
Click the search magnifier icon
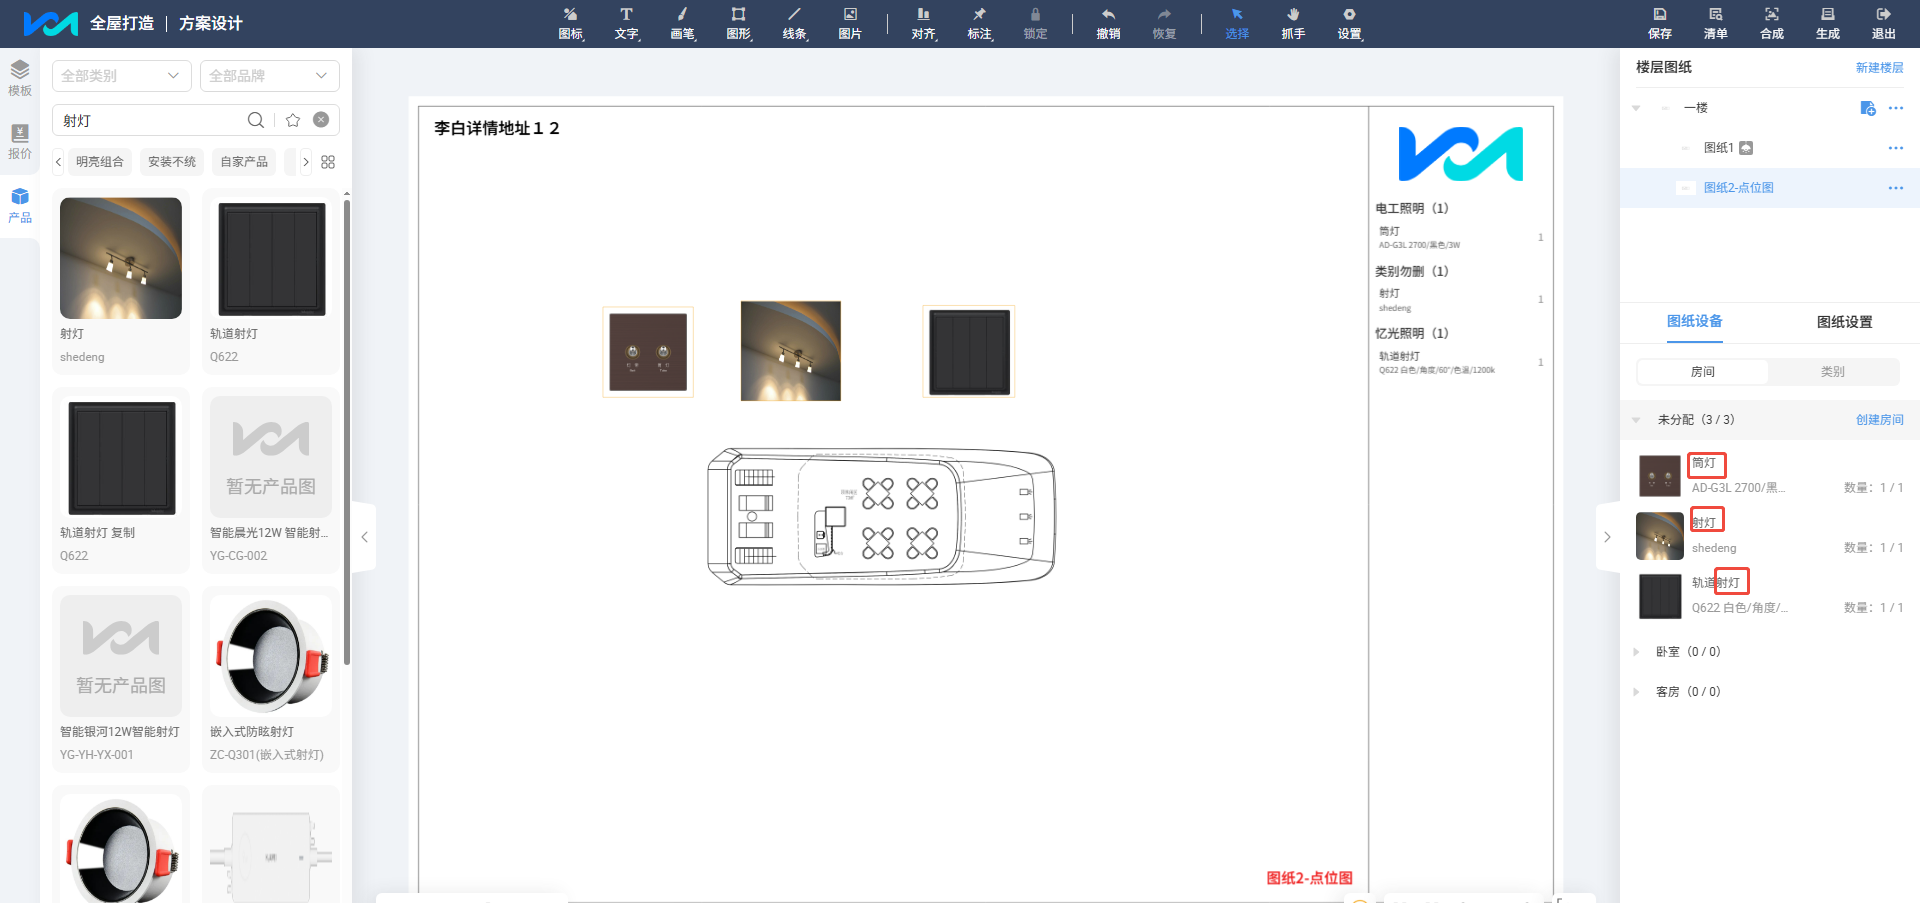point(256,120)
